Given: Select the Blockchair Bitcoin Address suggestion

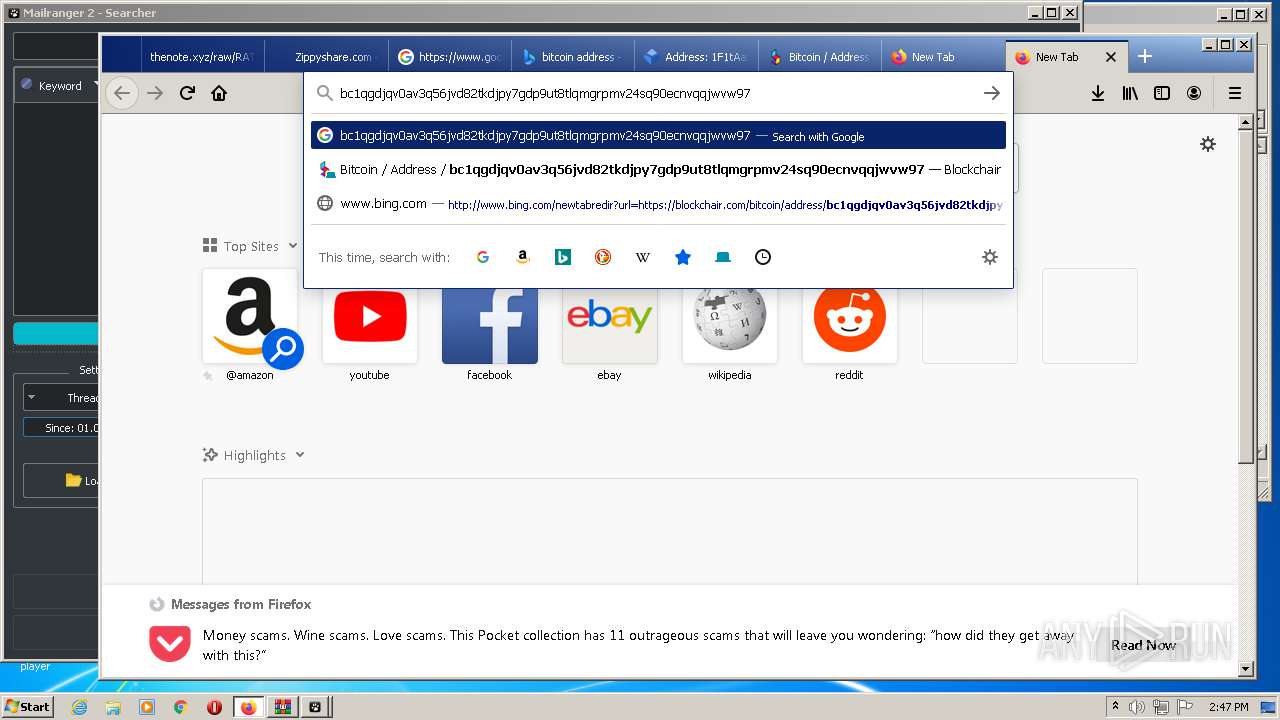Looking at the screenshot, I should (658, 169).
